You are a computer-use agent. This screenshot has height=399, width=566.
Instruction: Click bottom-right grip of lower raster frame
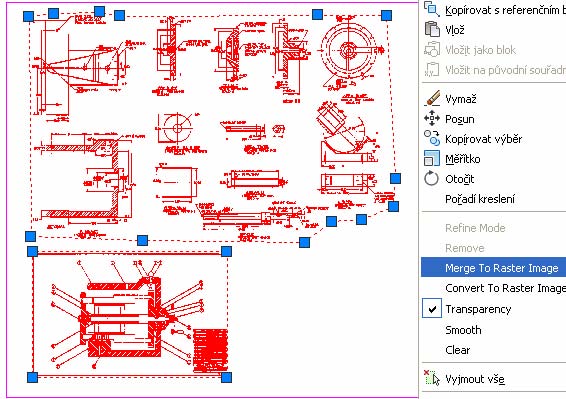coord(226,377)
